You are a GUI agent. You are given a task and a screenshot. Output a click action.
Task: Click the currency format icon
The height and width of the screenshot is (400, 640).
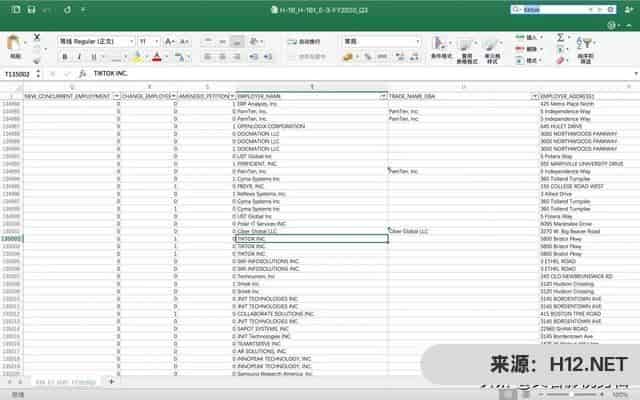point(348,57)
